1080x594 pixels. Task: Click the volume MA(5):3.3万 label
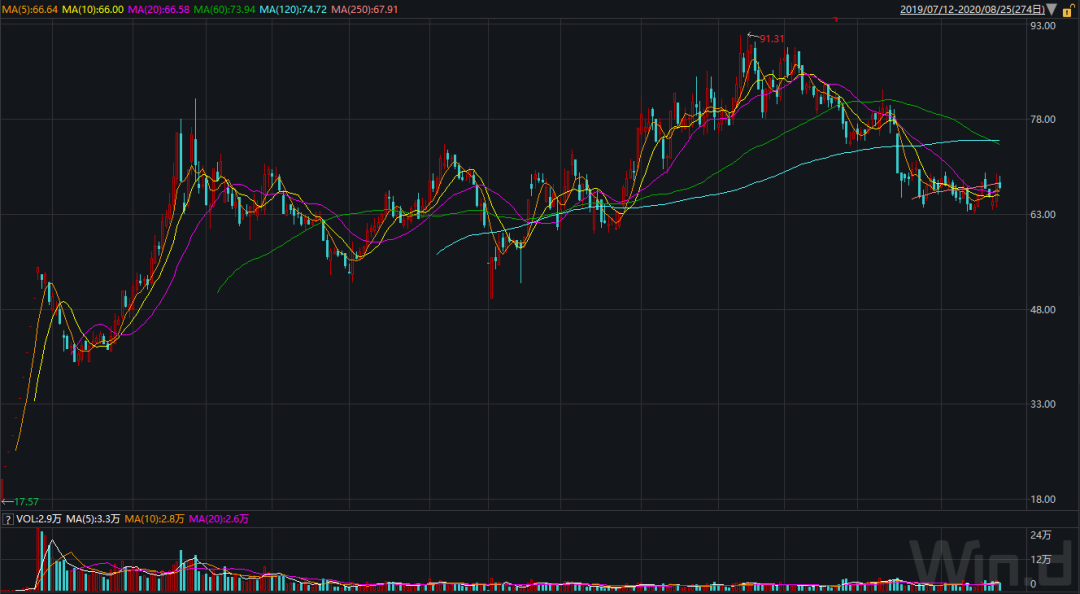coord(92,519)
